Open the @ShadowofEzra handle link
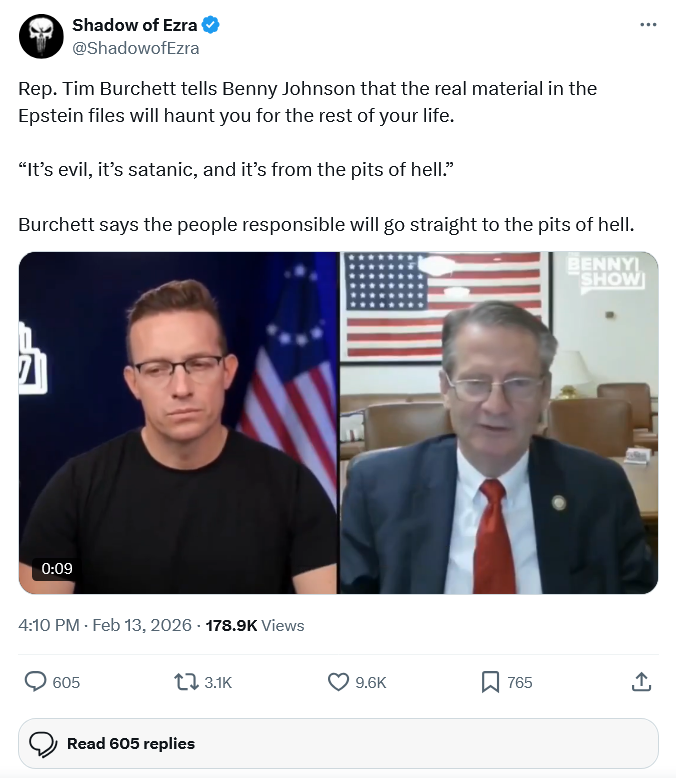The image size is (676, 778). point(135,48)
